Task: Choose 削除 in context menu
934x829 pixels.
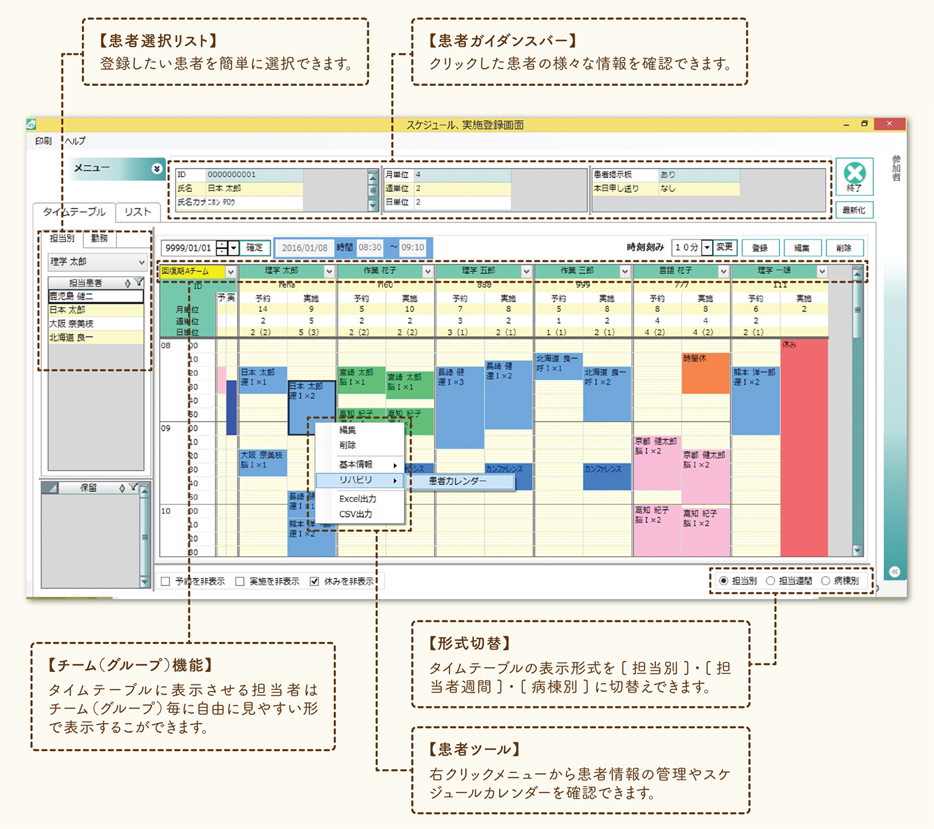Action: (x=360, y=445)
